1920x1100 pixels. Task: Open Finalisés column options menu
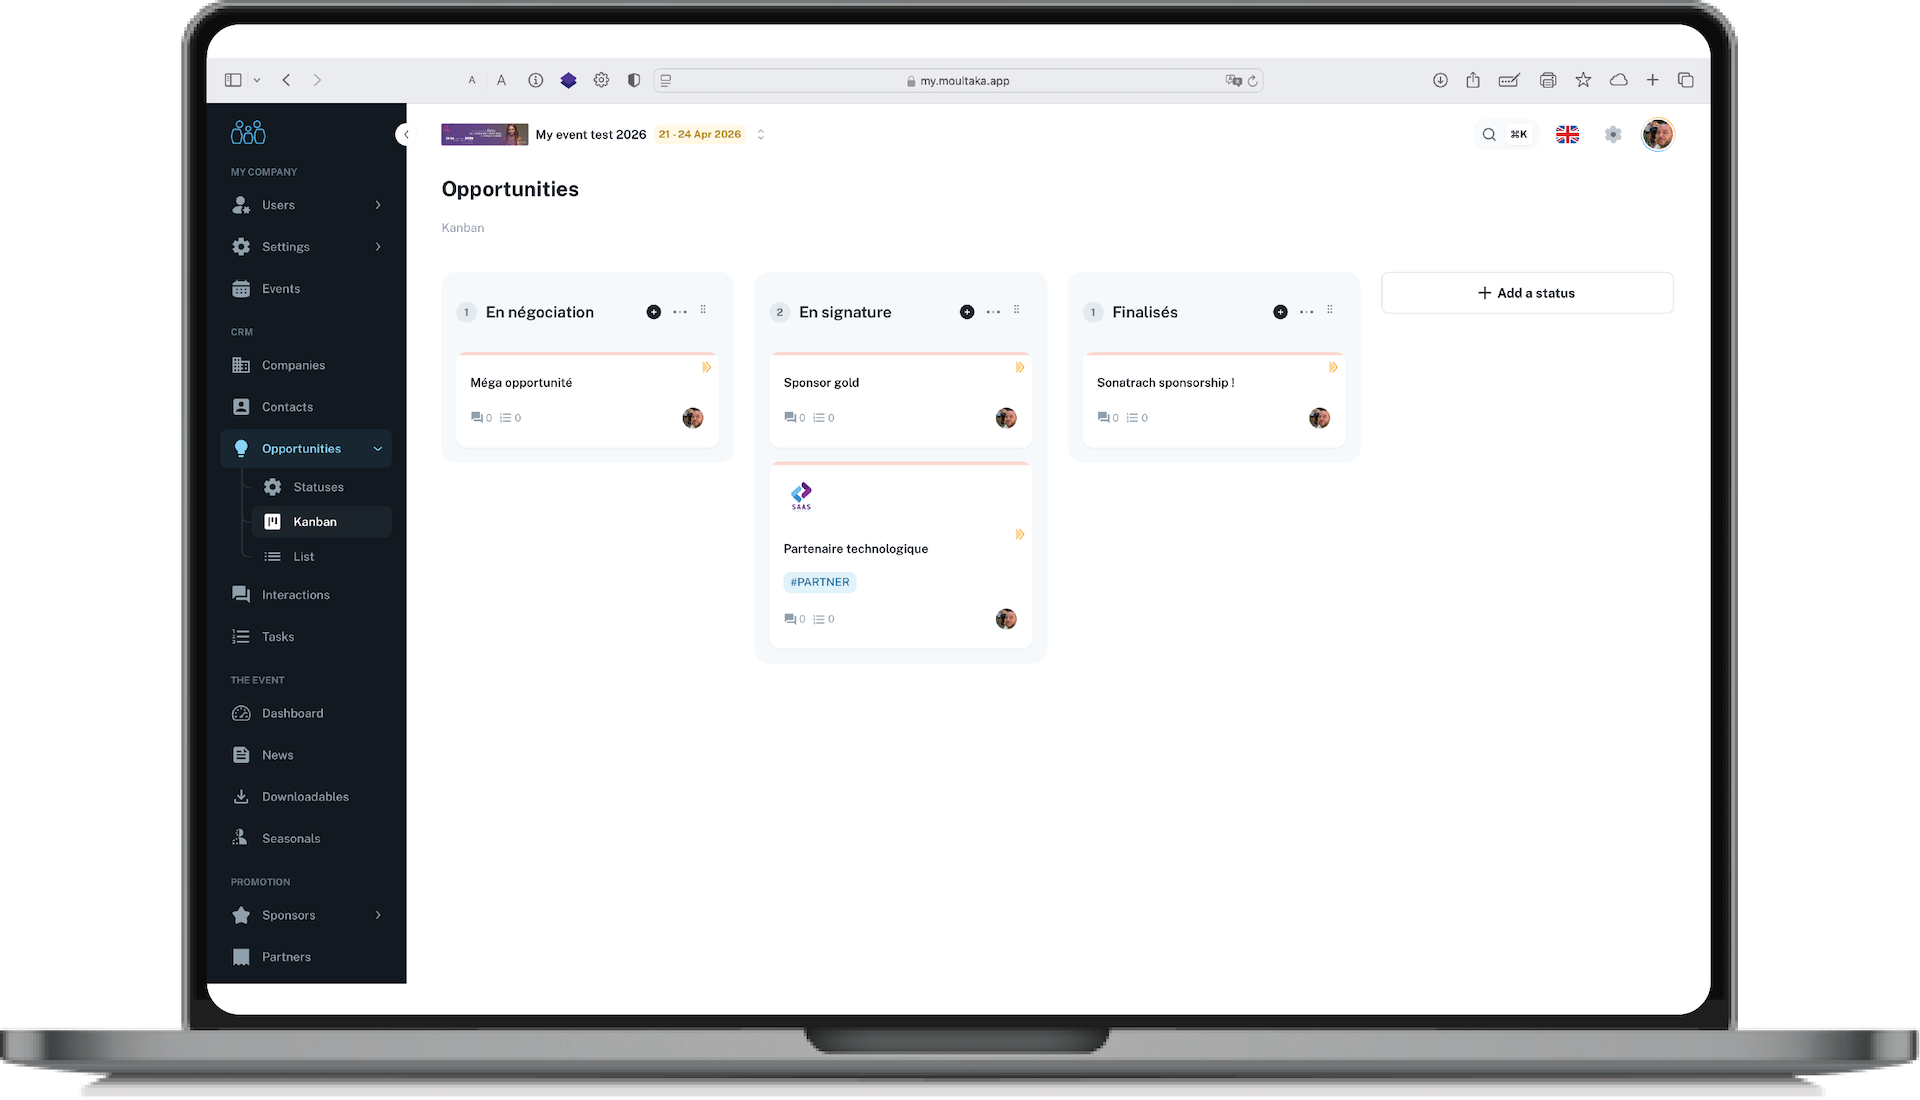tap(1307, 312)
